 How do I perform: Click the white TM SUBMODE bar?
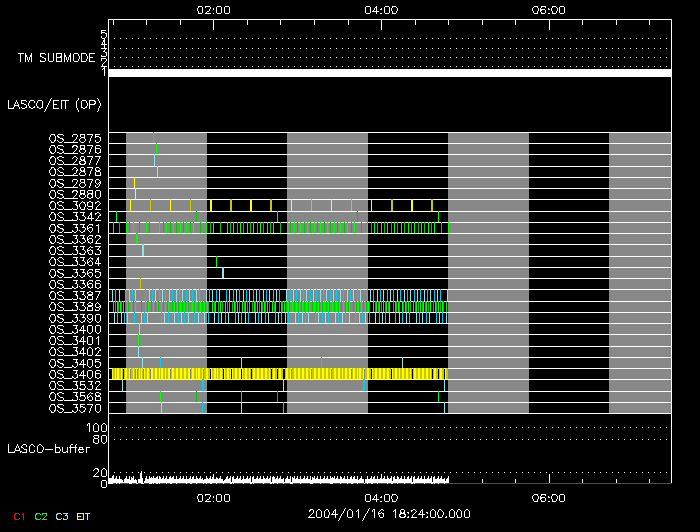(389, 73)
